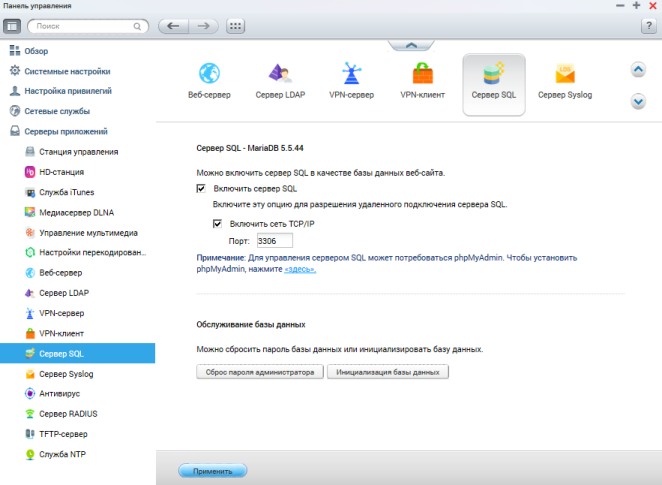Viewport: 662px width, 485px height.
Task: Click the Применить button
Action: (212, 471)
